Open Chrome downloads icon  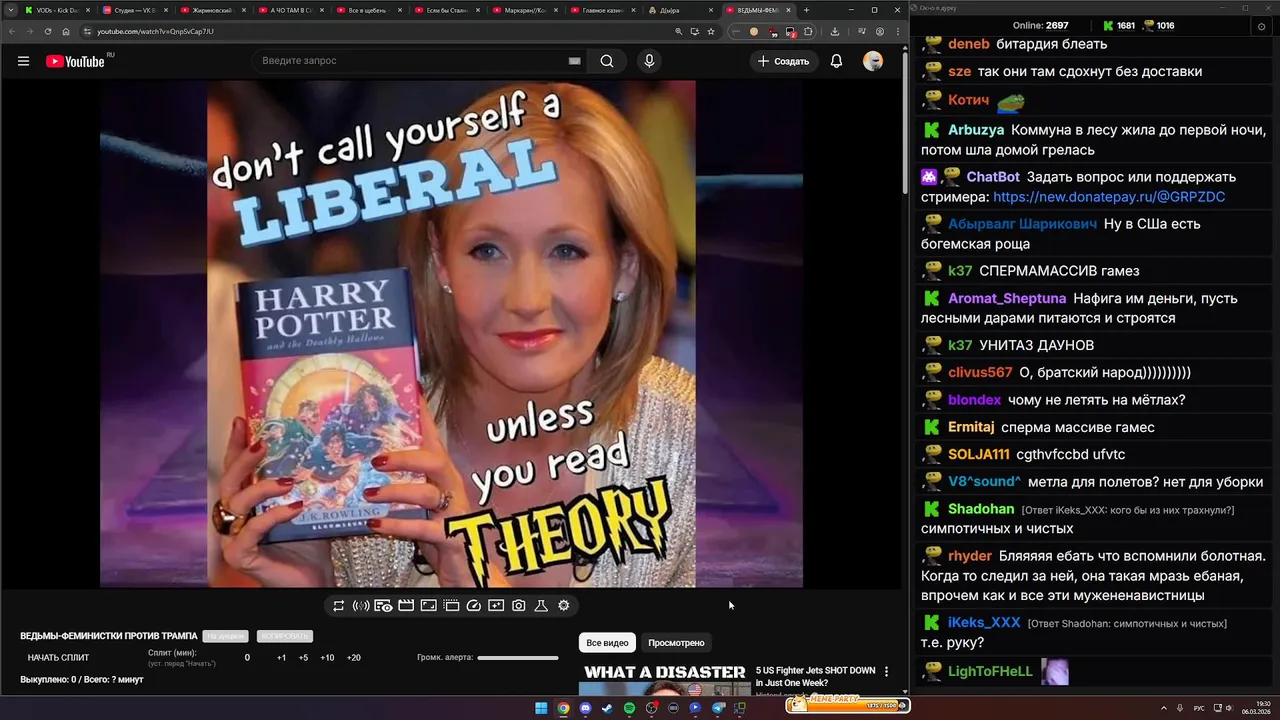[835, 31]
